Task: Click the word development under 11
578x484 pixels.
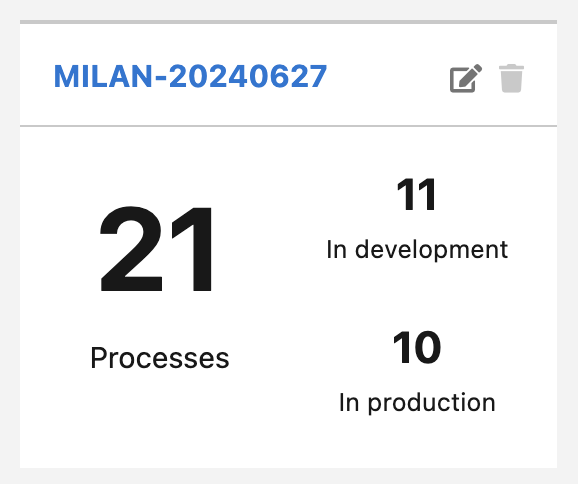Action: tap(431, 250)
